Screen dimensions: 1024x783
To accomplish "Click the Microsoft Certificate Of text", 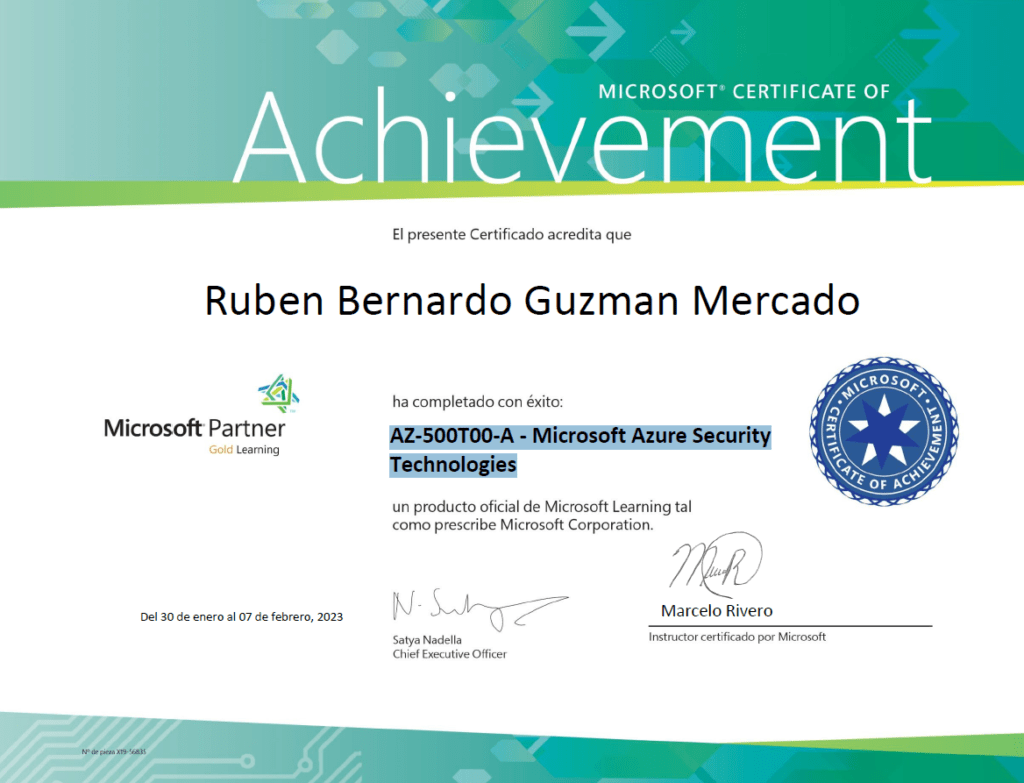I will click(x=744, y=91).
